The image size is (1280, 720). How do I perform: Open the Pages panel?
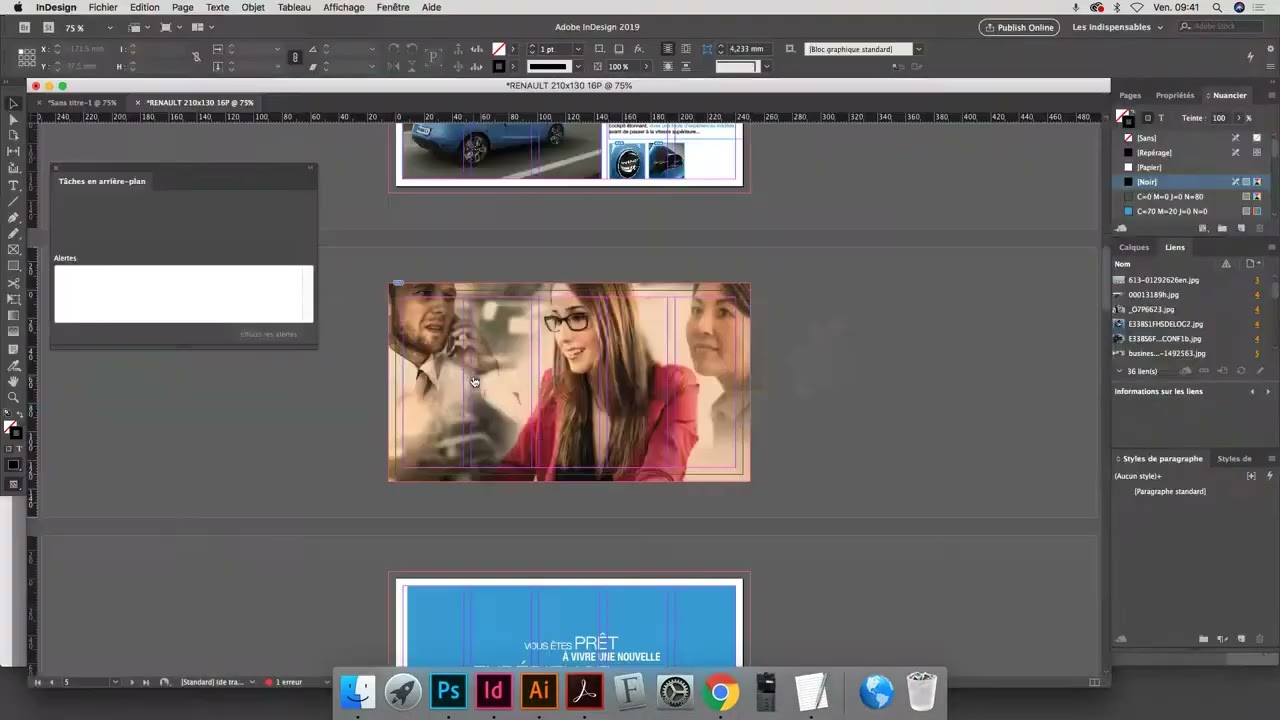[1130, 95]
